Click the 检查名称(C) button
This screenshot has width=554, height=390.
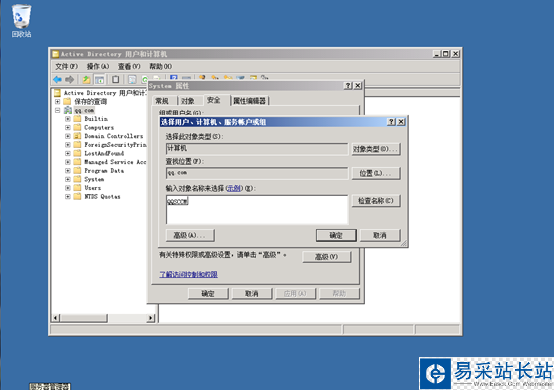tap(376, 201)
